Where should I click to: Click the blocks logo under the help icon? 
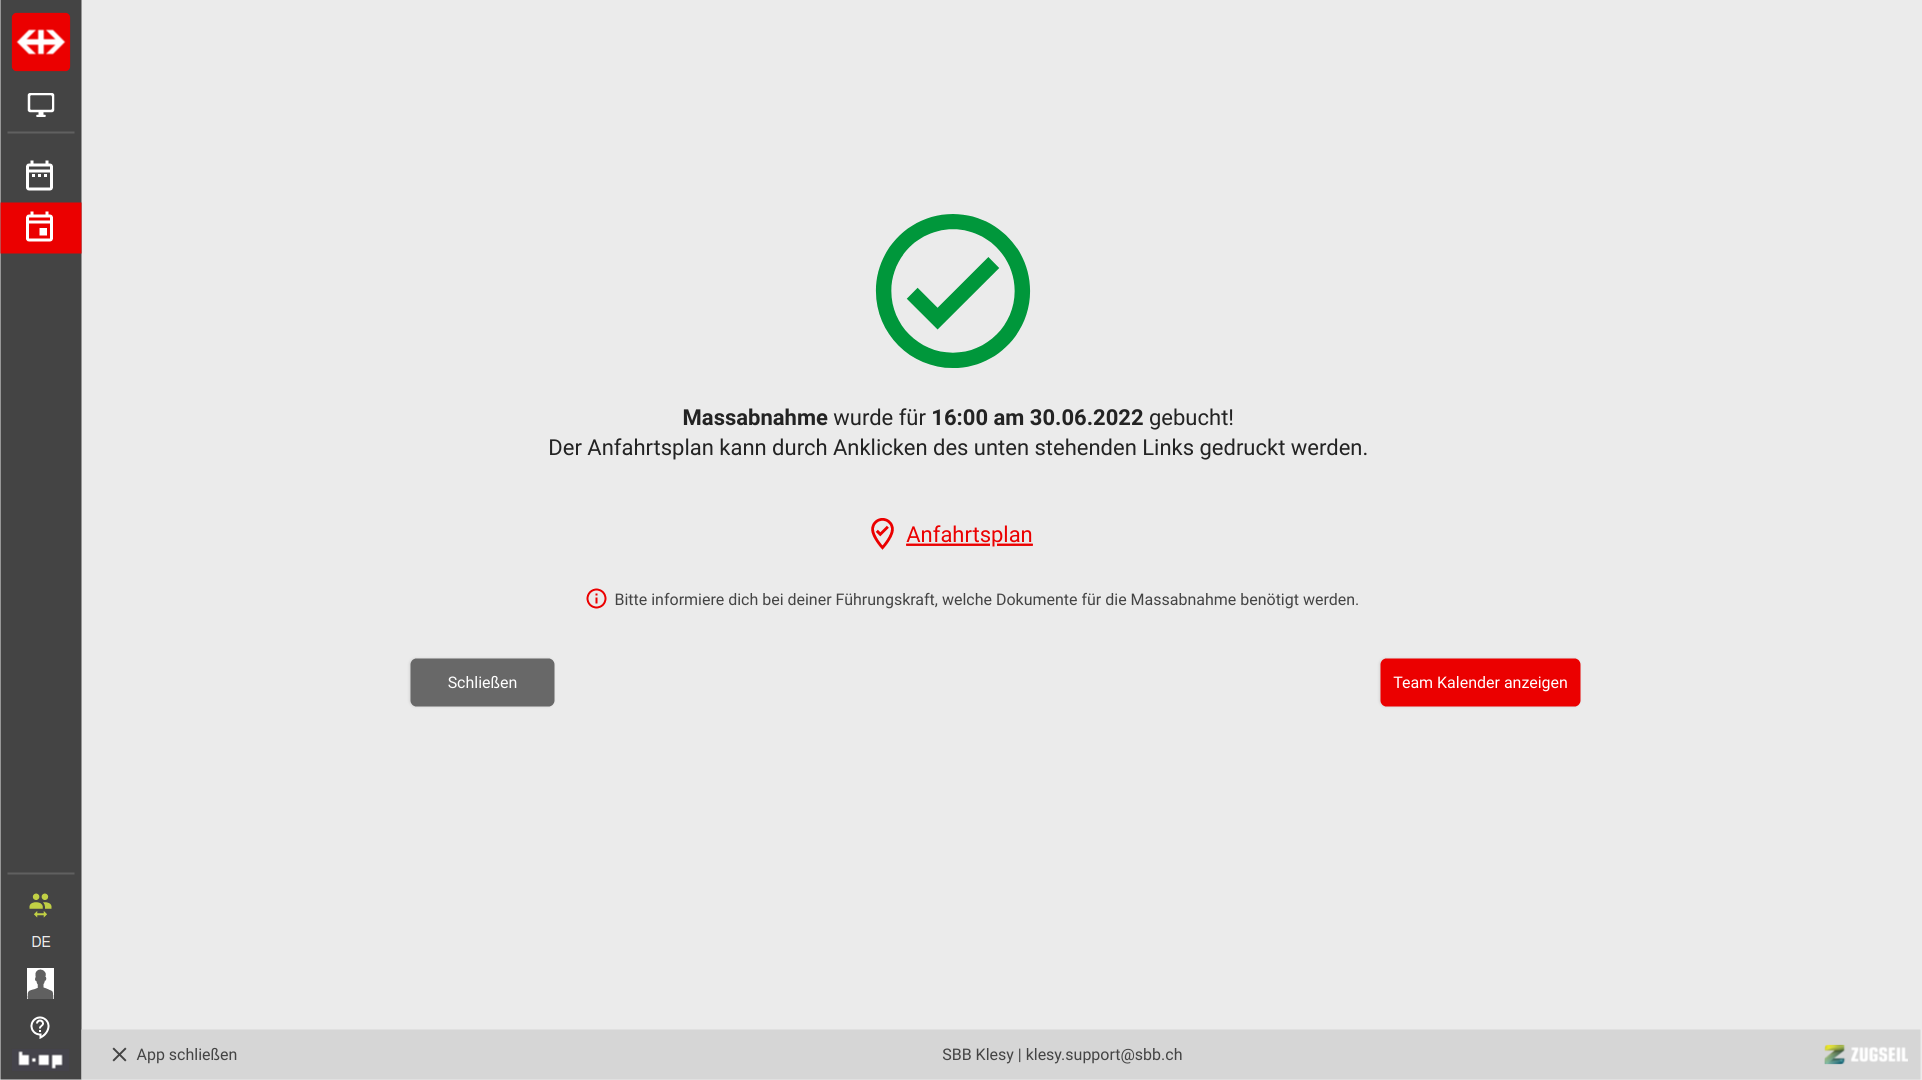pyautogui.click(x=41, y=1059)
